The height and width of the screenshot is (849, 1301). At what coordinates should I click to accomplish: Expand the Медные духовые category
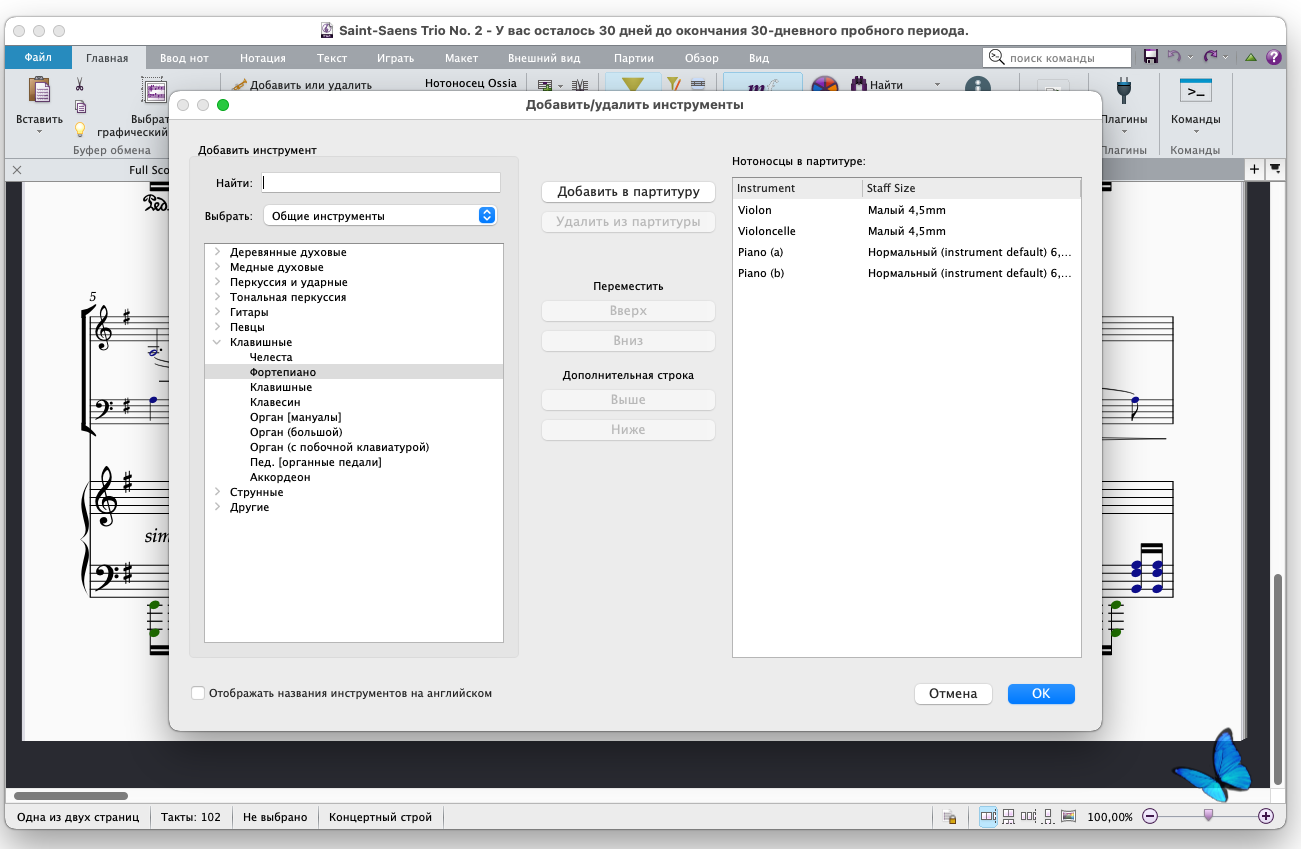pos(216,267)
